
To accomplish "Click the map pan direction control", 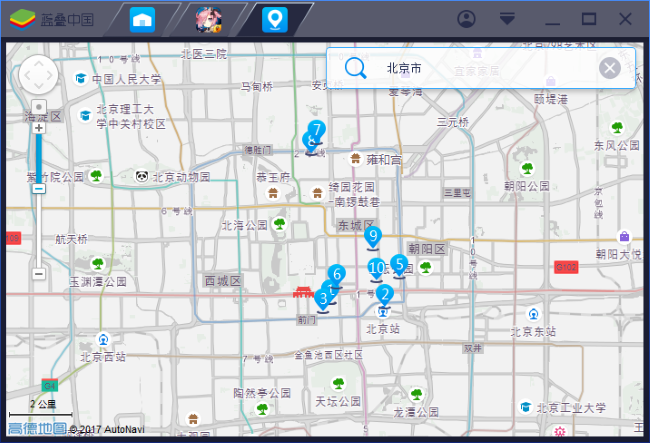I will pyautogui.click(x=38, y=75).
